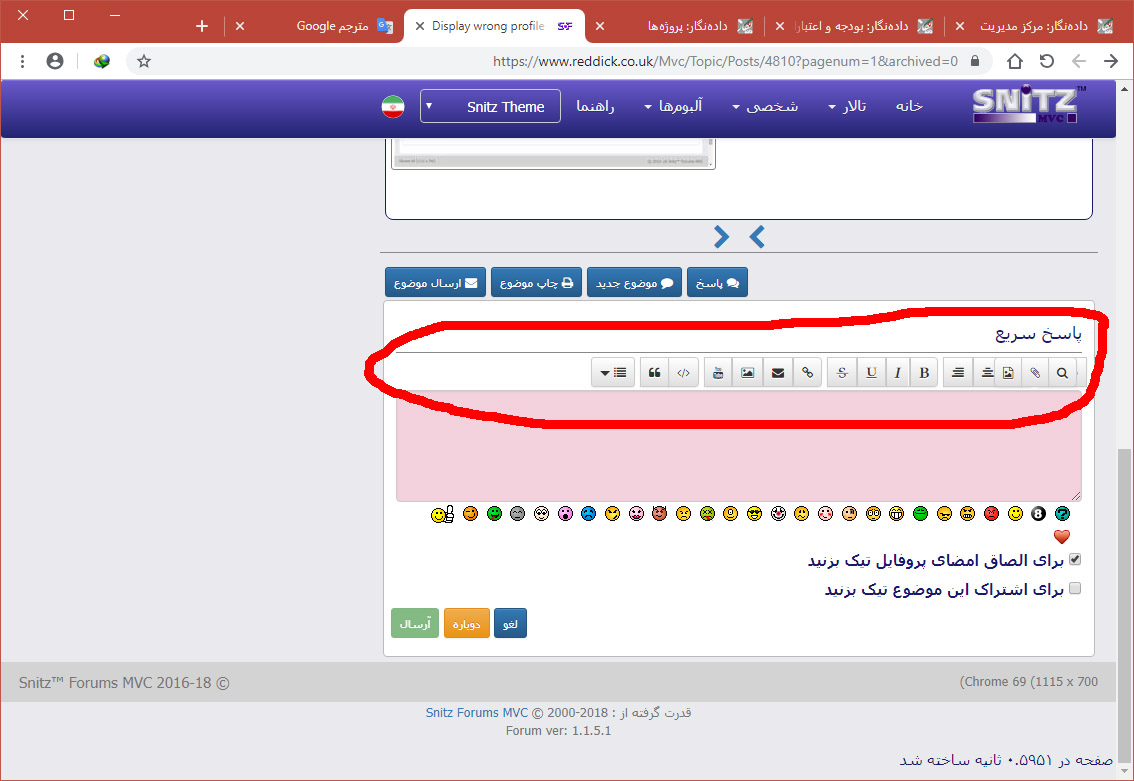The image size is (1134, 781).
Task: Open the خانه menu item
Action: [x=909, y=106]
